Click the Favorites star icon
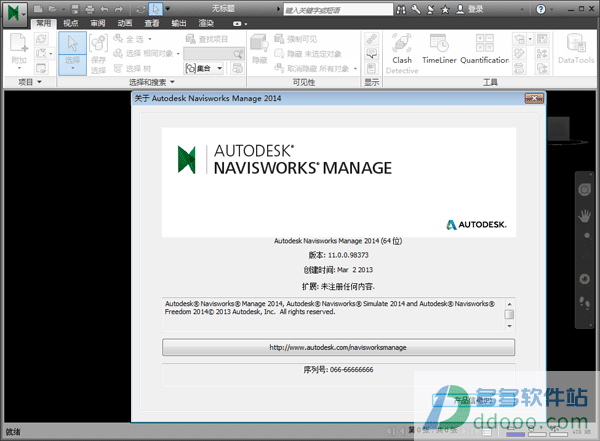600x441 pixels. point(445,10)
